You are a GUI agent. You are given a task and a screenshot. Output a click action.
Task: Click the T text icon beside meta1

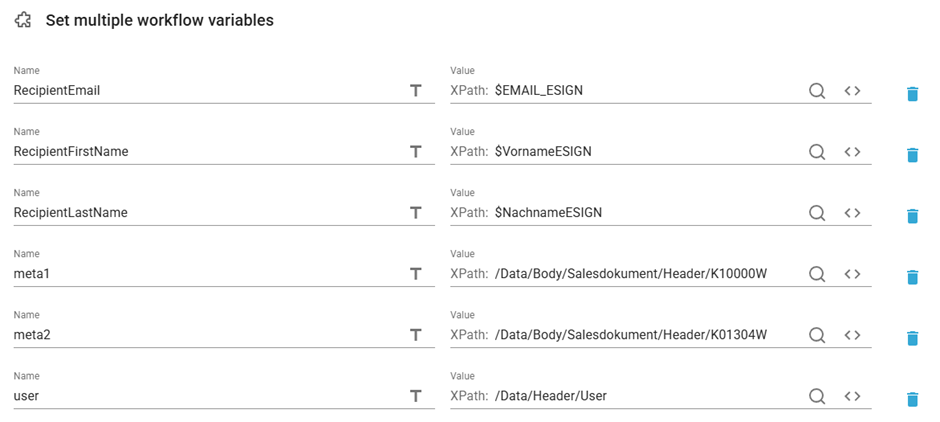[415, 274]
